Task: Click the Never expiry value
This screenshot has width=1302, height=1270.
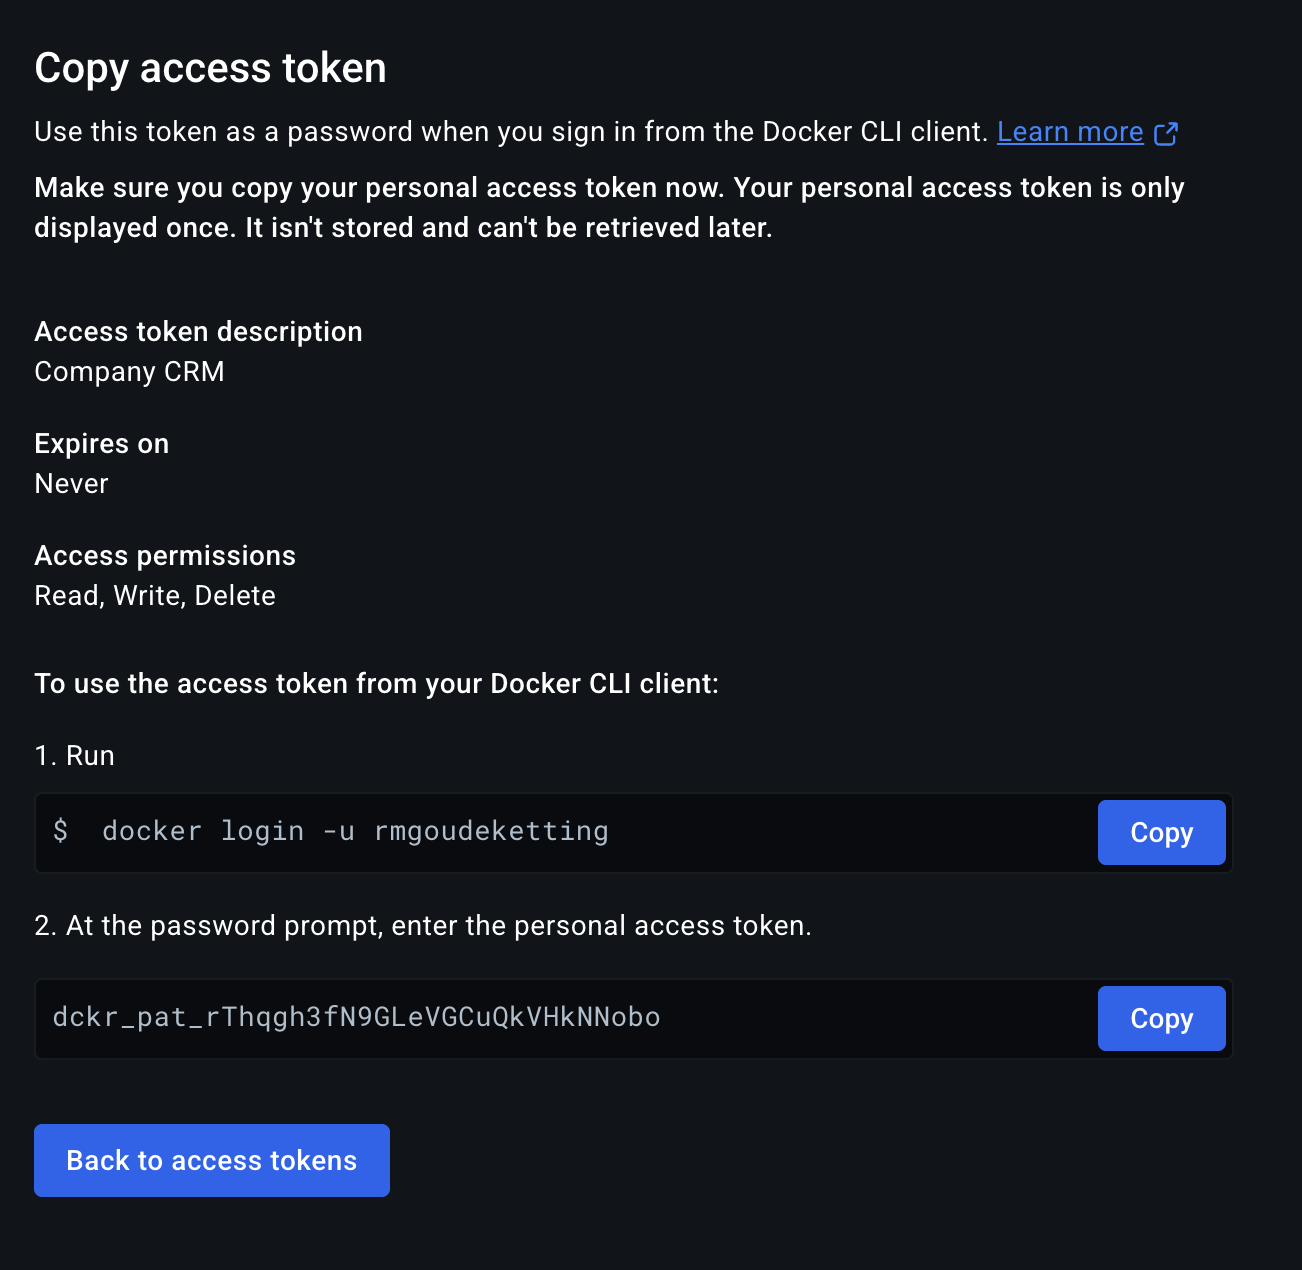Action: (x=71, y=483)
